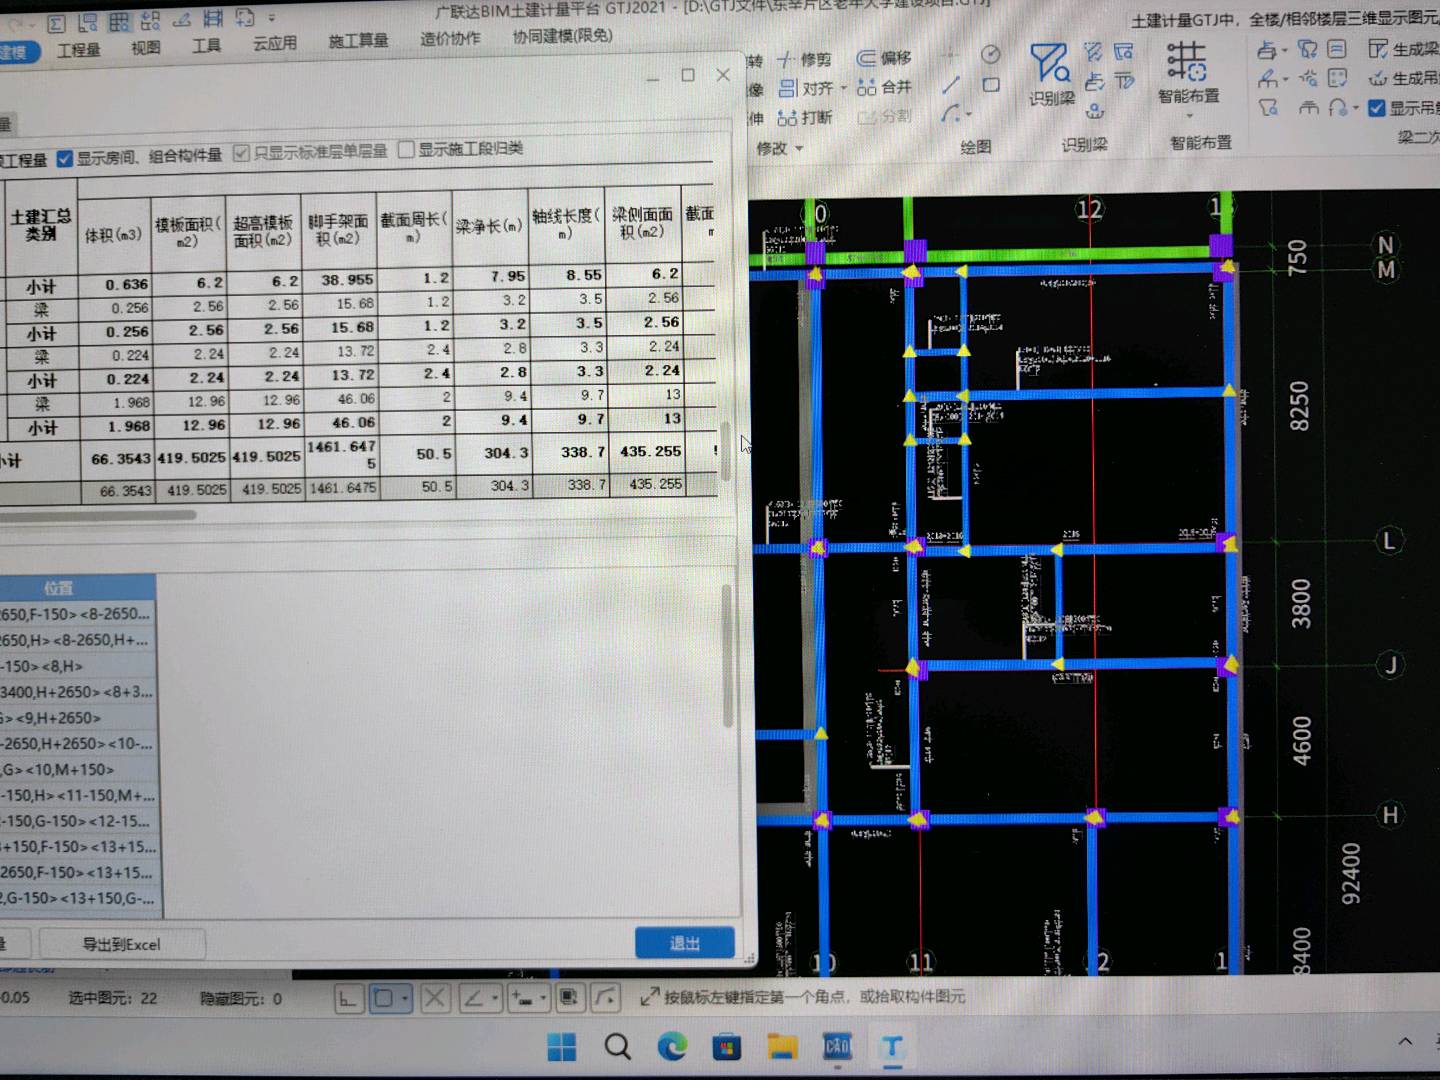Click axis label L in drawing
The image size is (1440, 1080).
[x=1388, y=541]
